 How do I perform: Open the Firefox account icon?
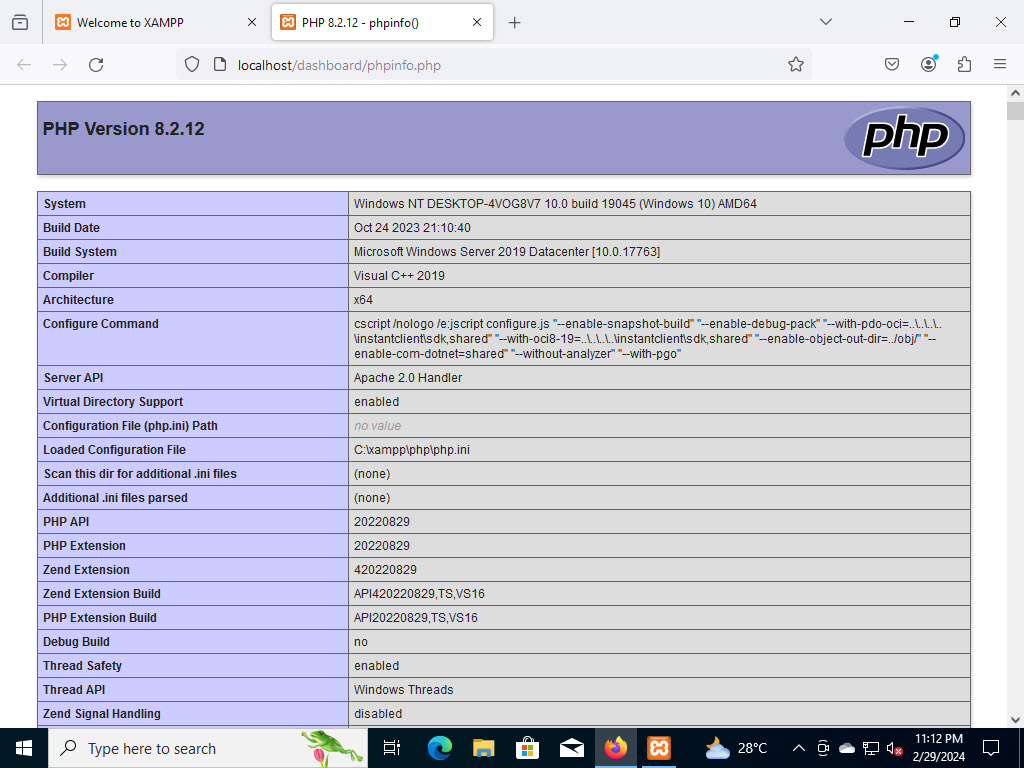(x=928, y=63)
